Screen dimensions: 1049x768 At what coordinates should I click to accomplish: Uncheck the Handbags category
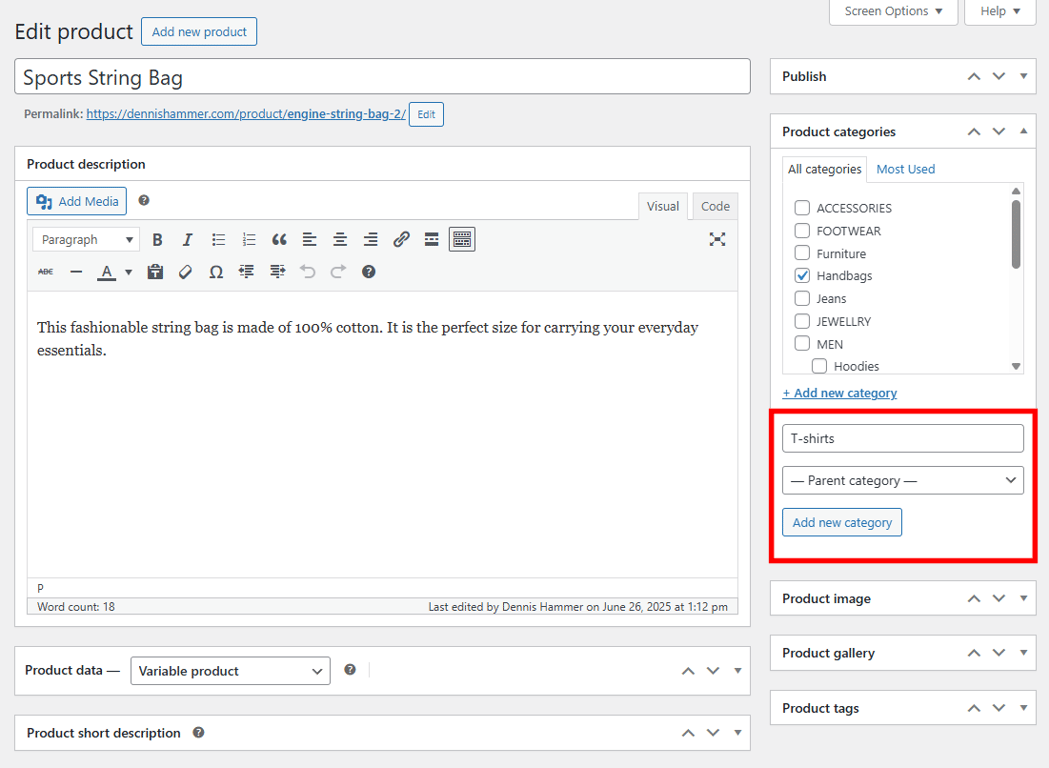coord(801,275)
